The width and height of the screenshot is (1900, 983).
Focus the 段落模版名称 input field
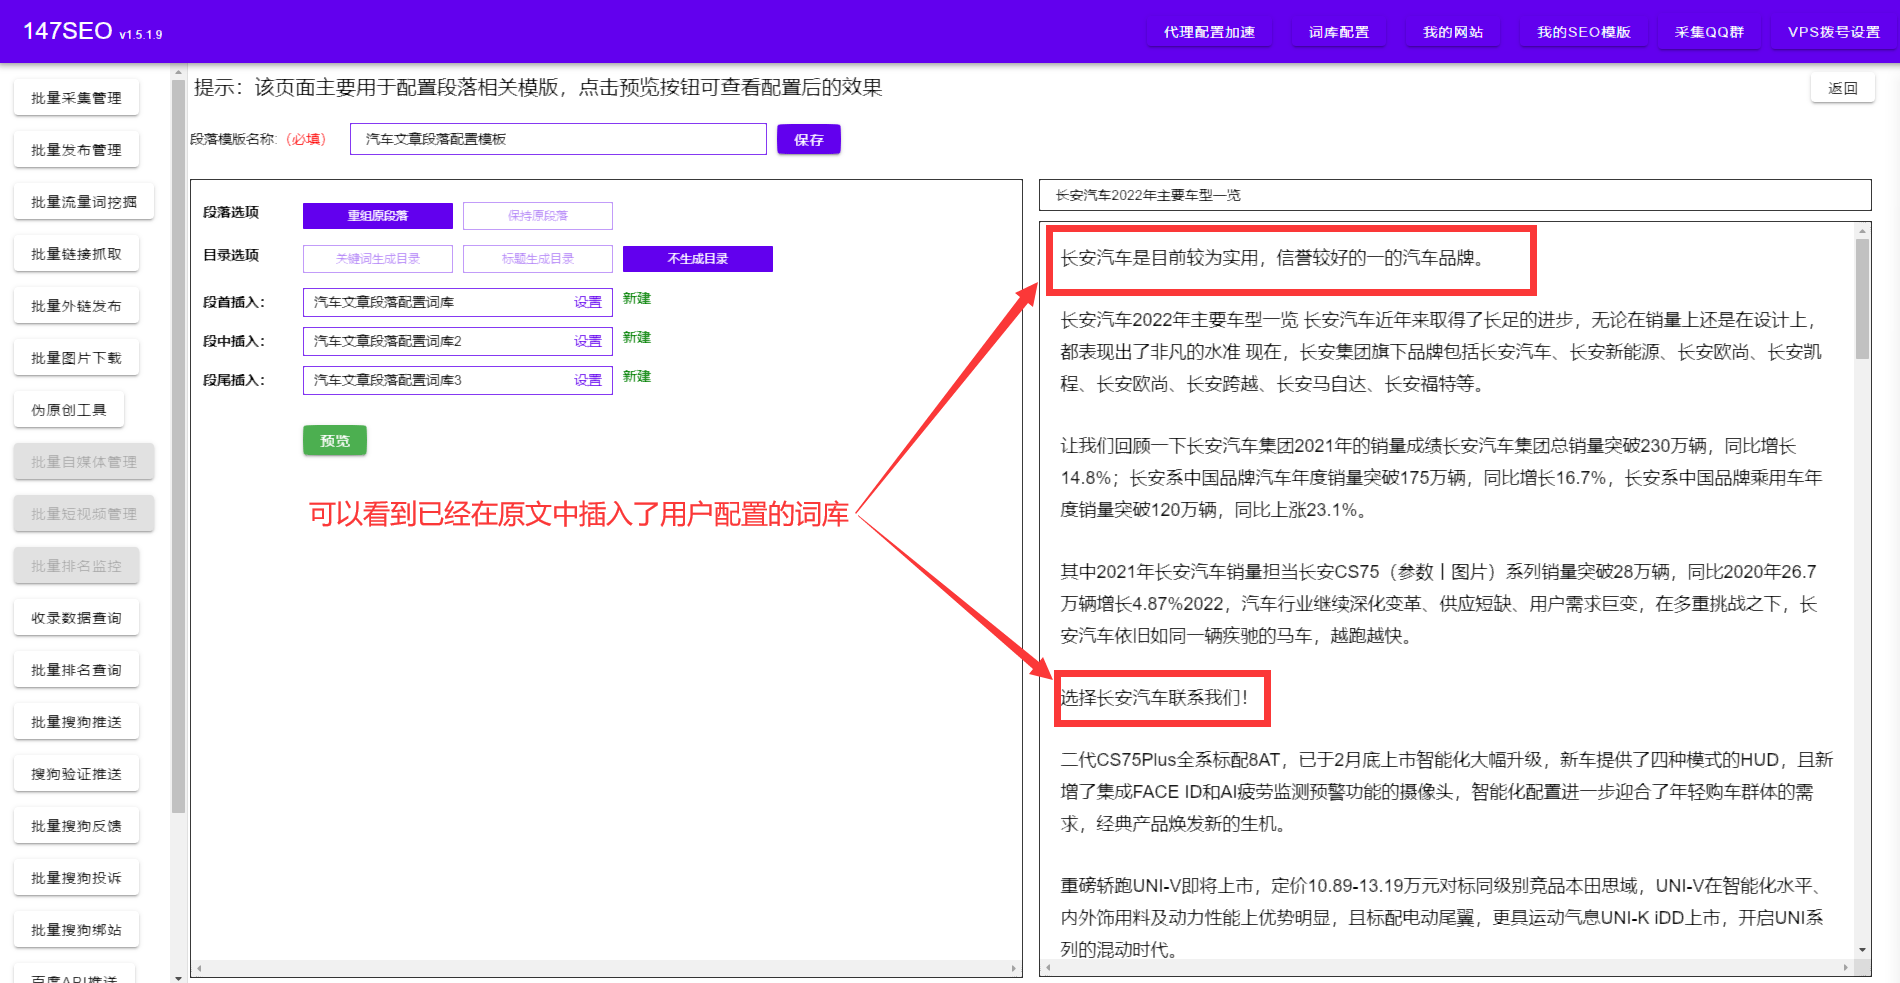click(x=558, y=139)
